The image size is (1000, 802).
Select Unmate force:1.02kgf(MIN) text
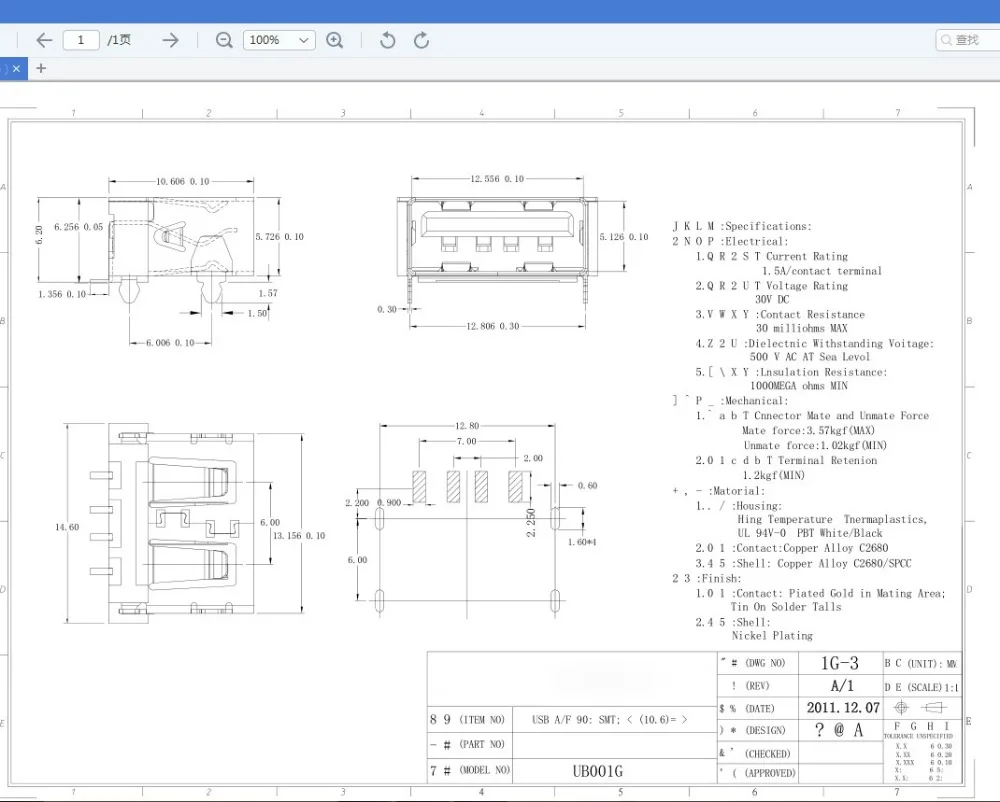[815, 445]
